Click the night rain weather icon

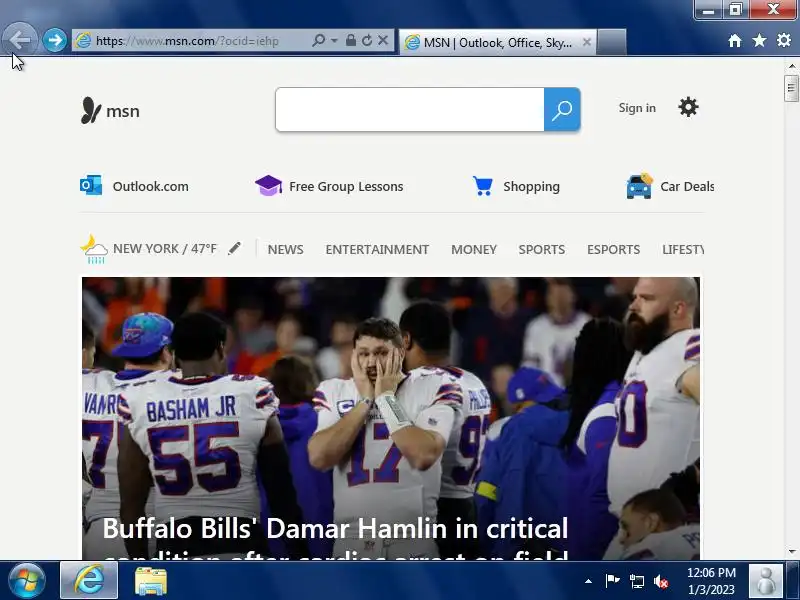[x=94, y=249]
